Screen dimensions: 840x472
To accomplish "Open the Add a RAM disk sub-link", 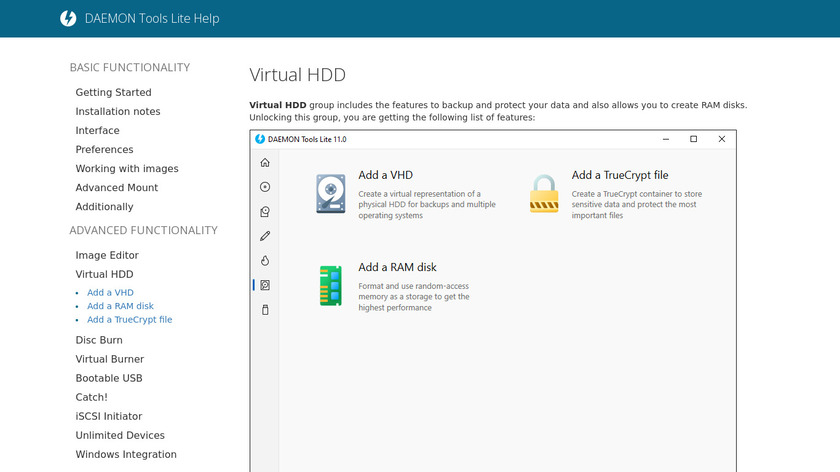I will (x=120, y=306).
